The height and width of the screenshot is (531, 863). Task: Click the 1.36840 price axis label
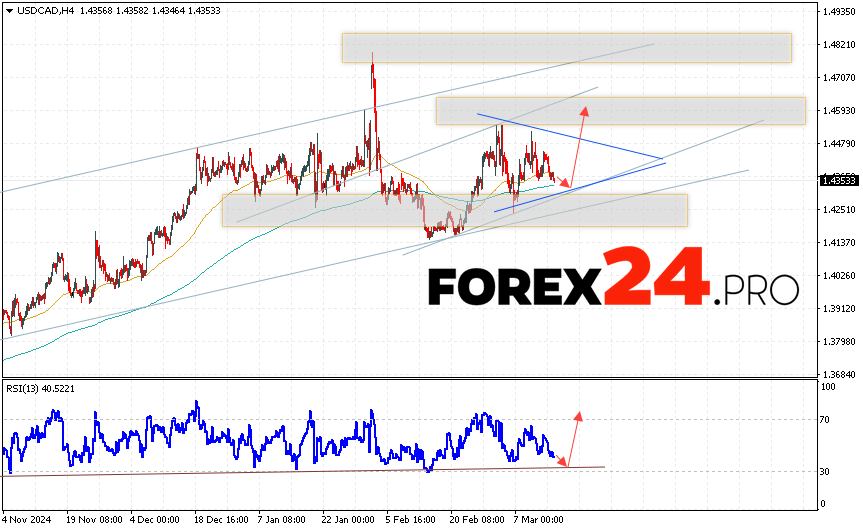coord(838,374)
